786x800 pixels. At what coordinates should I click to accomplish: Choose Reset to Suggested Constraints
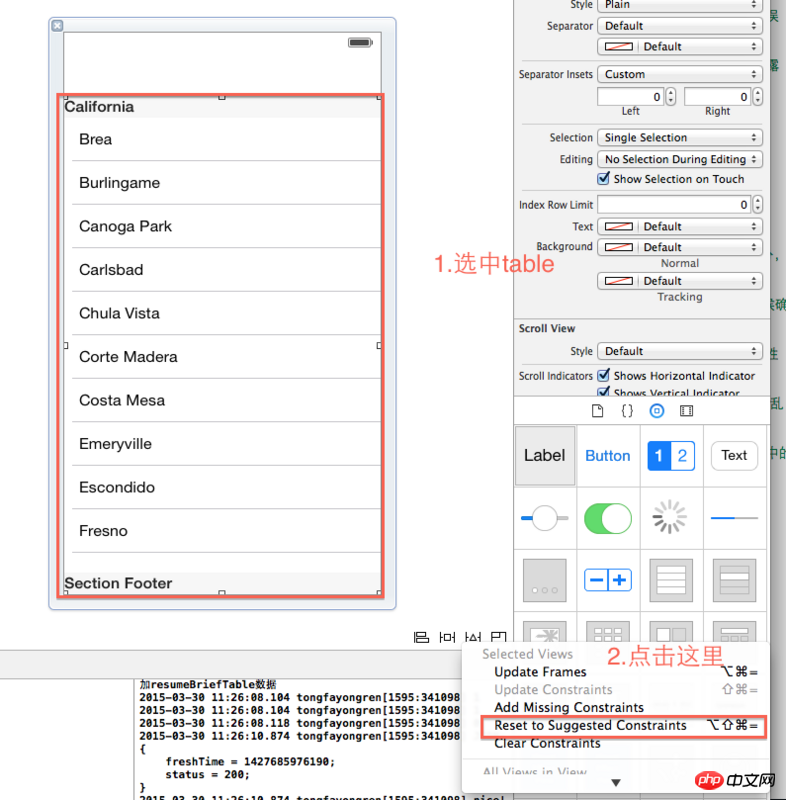(590, 725)
